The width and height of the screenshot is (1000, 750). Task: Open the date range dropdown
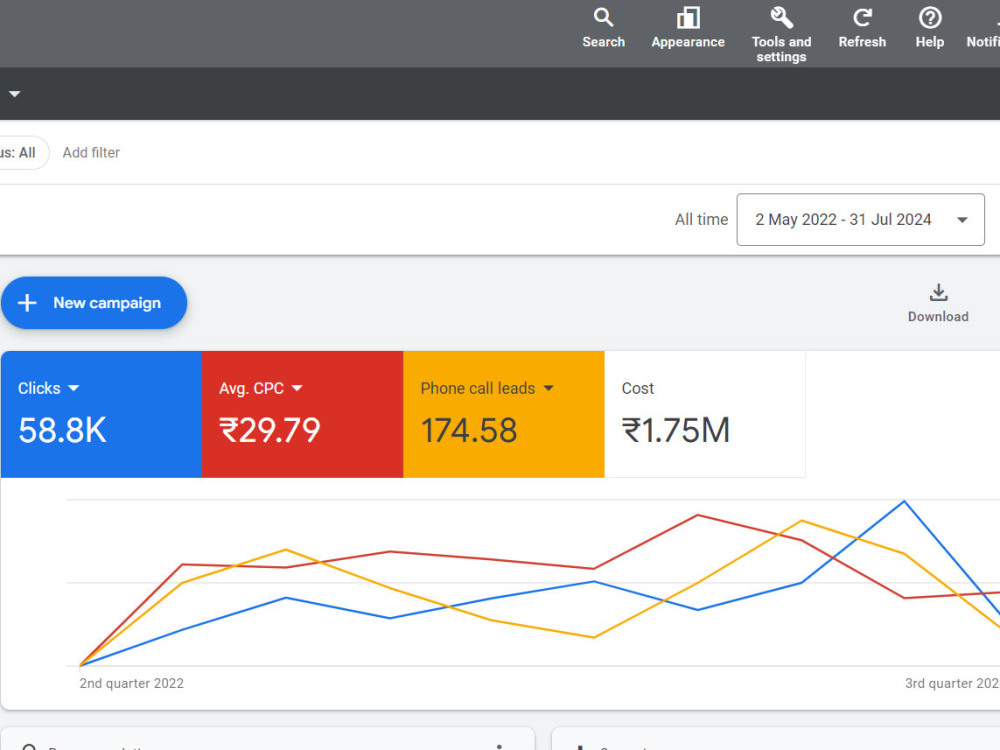[860, 219]
